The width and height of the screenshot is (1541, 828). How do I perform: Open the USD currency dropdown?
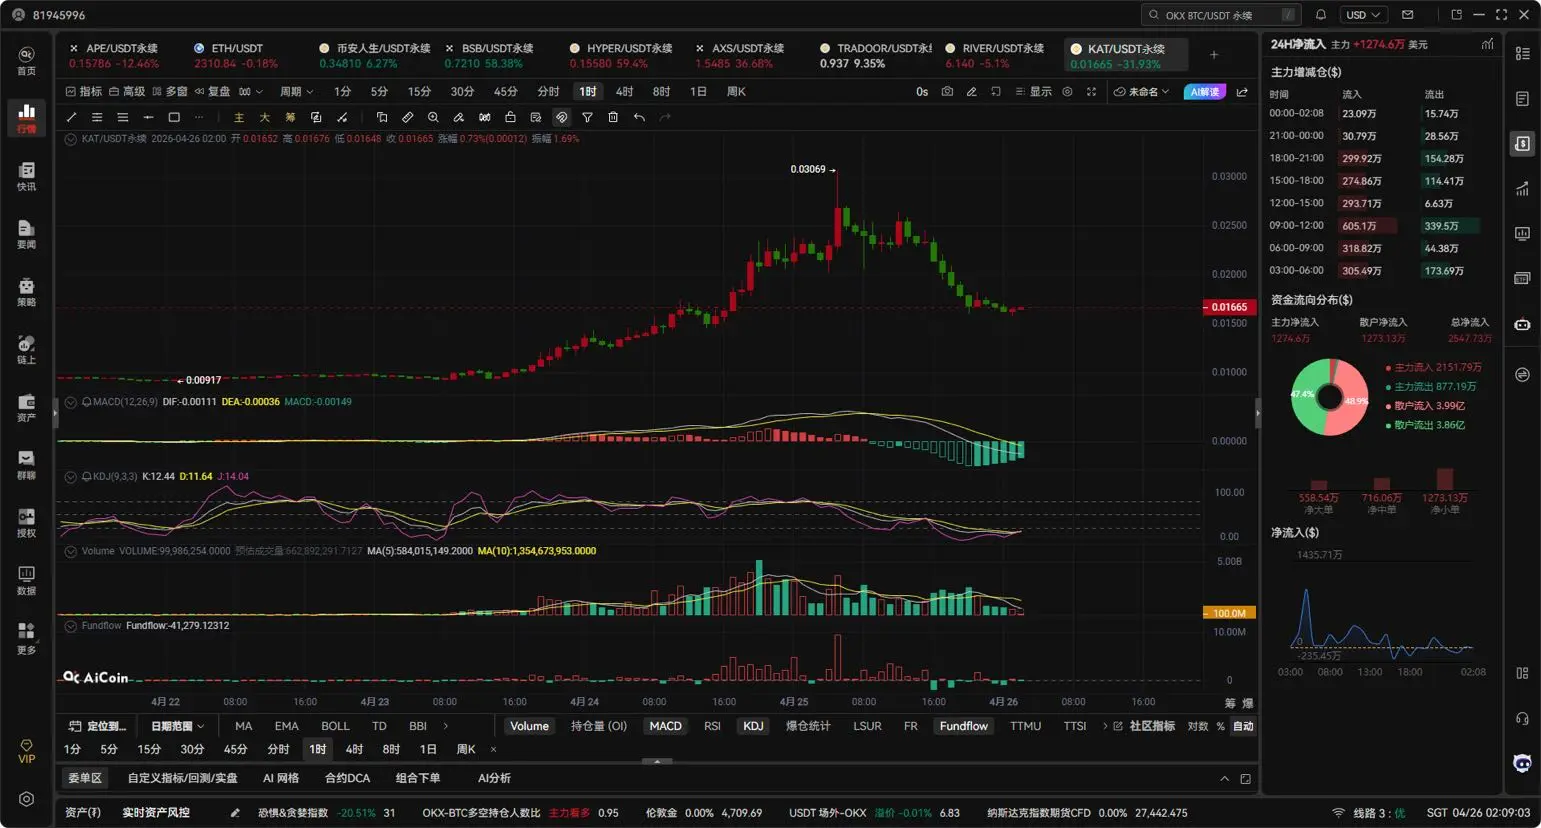(x=1362, y=15)
